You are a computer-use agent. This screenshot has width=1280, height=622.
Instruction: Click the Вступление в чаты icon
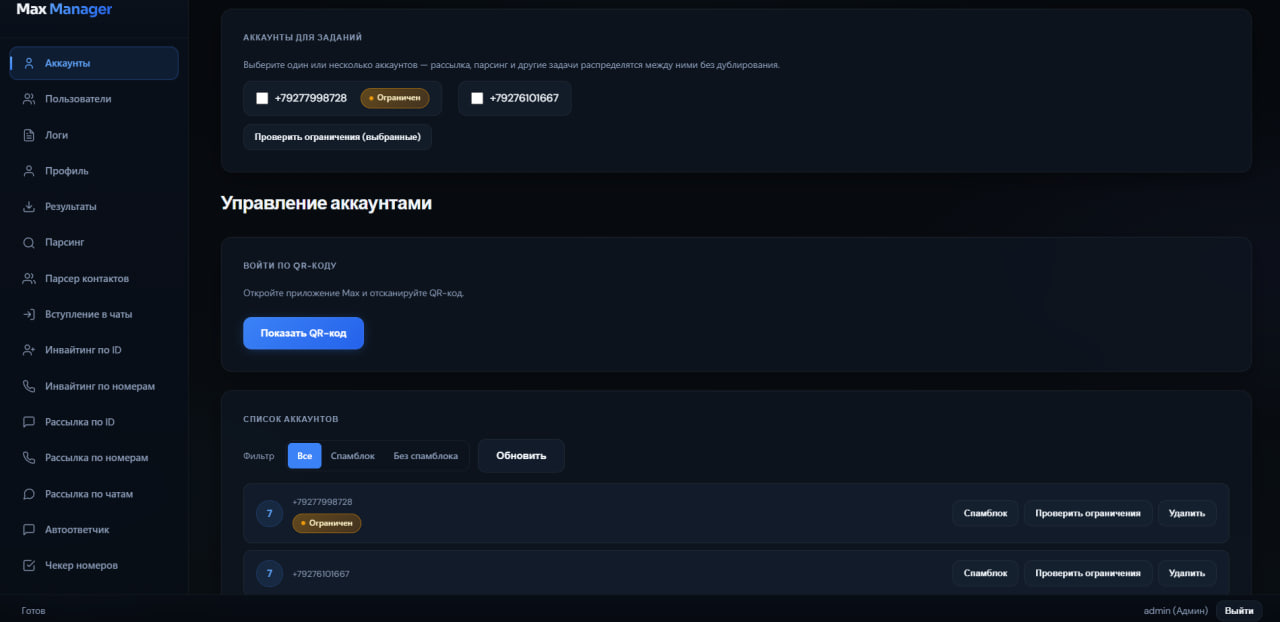point(29,314)
